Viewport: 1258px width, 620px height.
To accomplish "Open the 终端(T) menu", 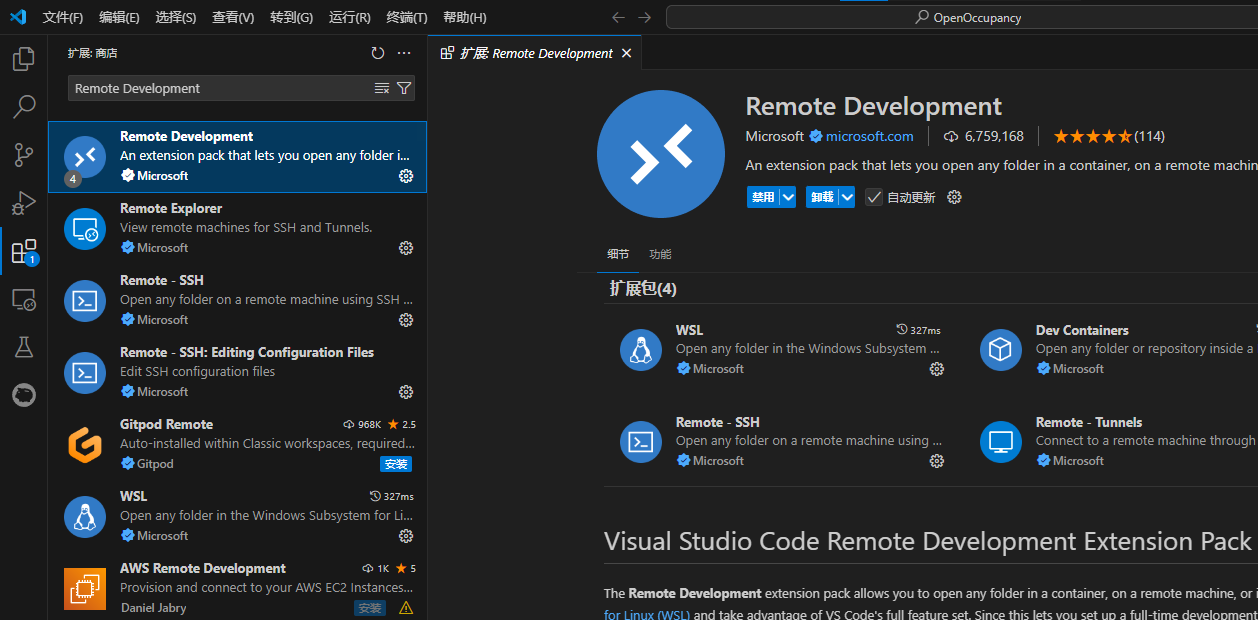I will (x=406, y=17).
